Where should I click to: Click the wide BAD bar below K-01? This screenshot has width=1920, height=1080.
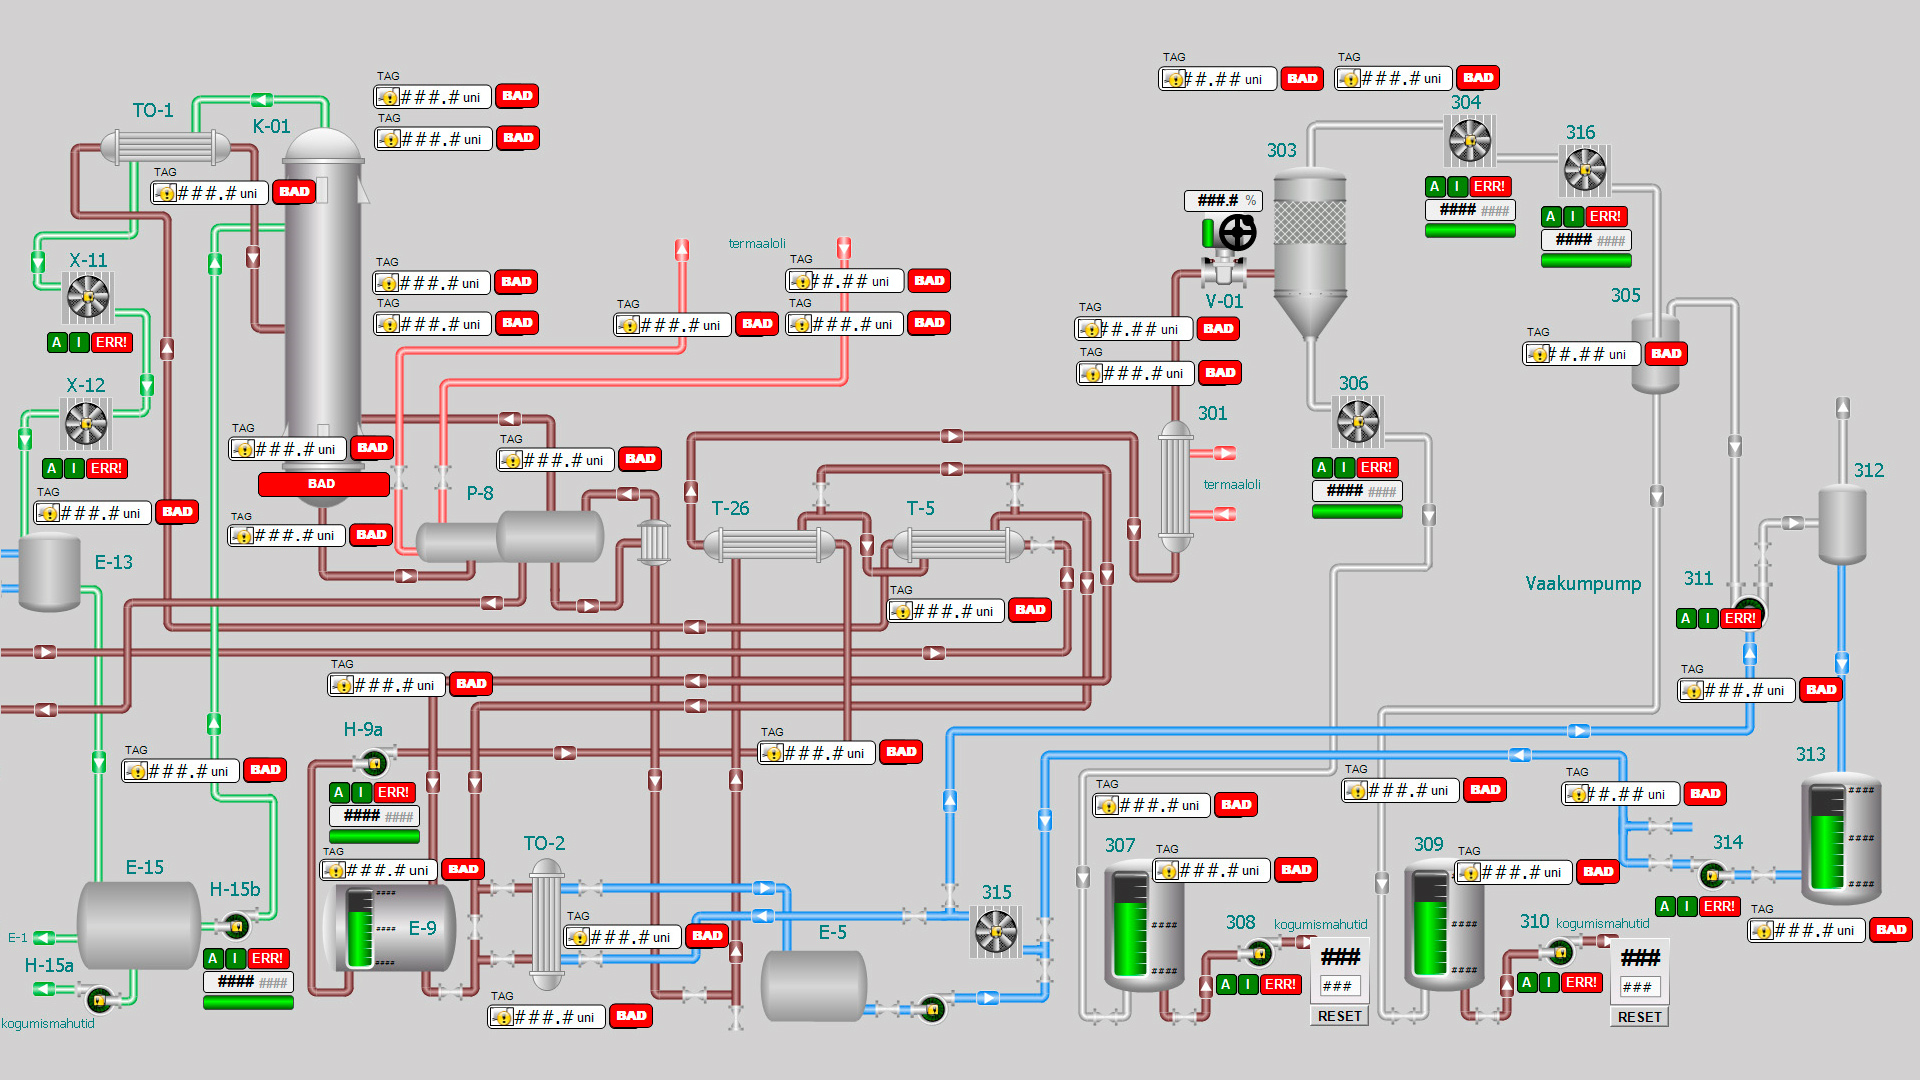[323, 484]
